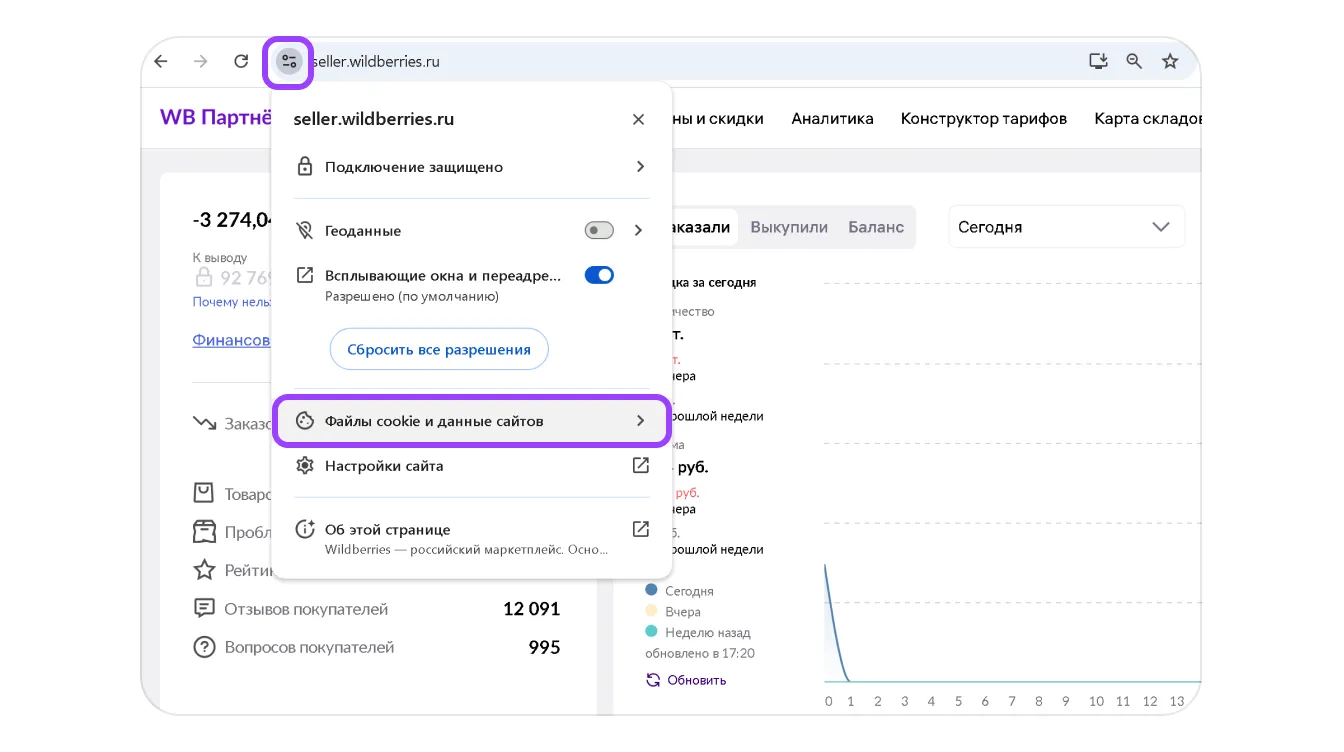Click the Вчера chart legend item
This screenshot has width=1344, height=752.
tap(673, 611)
